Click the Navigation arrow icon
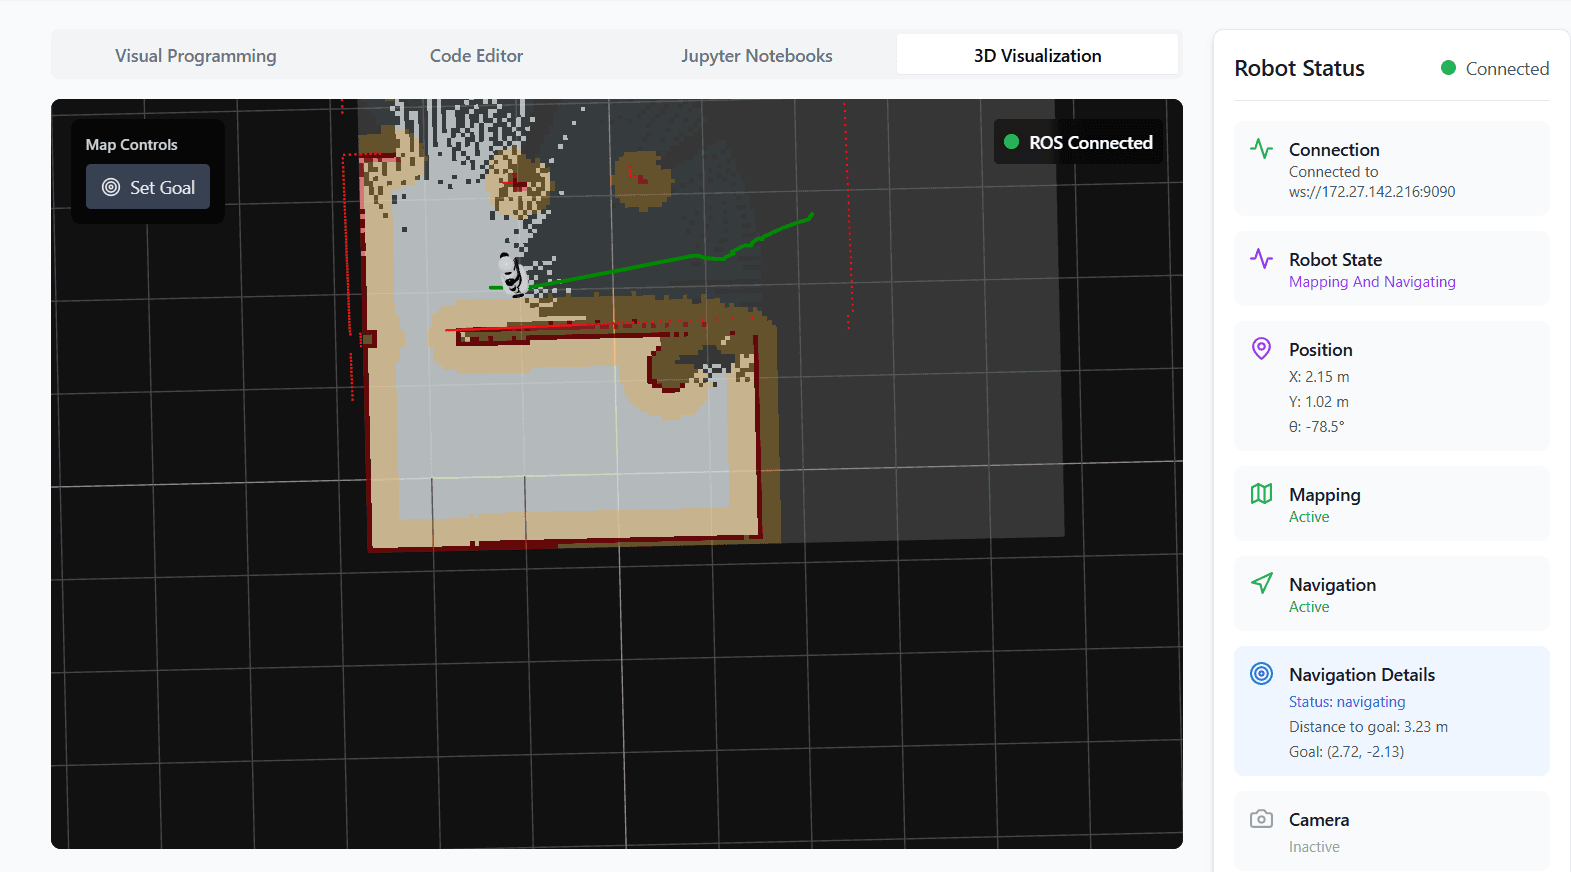 pyautogui.click(x=1262, y=583)
